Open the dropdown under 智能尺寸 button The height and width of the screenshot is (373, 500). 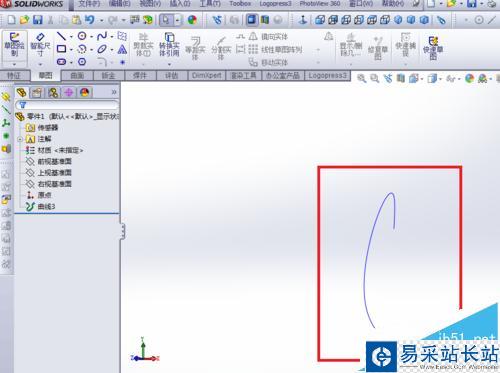coord(40,64)
